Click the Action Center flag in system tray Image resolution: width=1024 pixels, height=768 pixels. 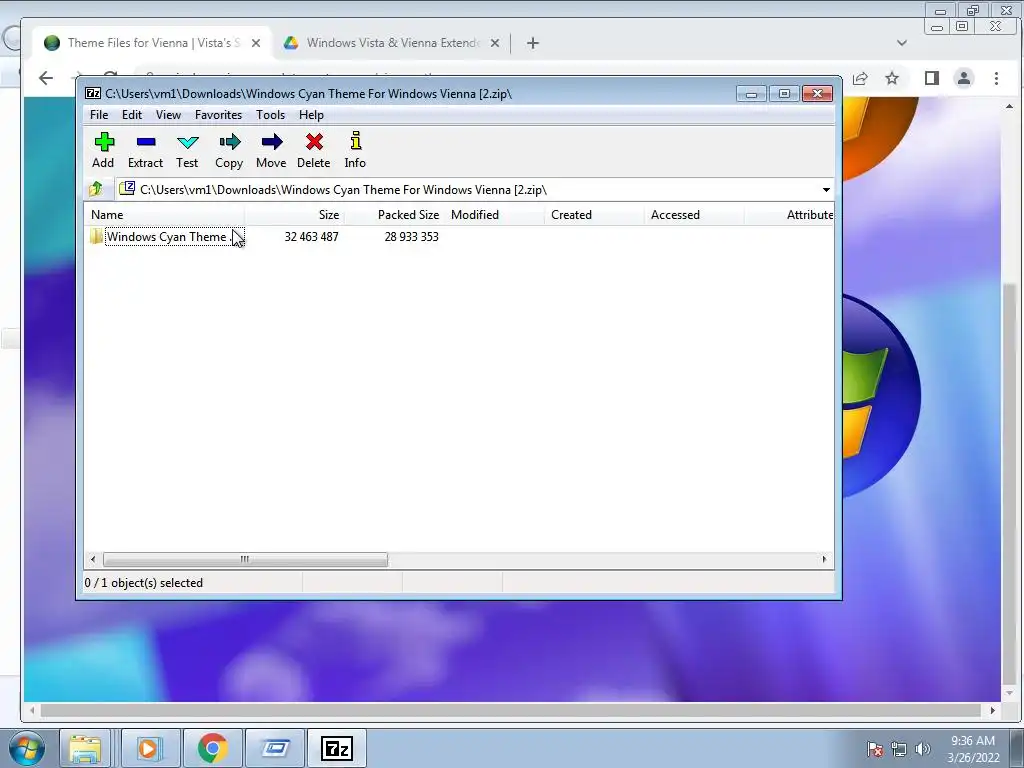pyautogui.click(x=875, y=748)
